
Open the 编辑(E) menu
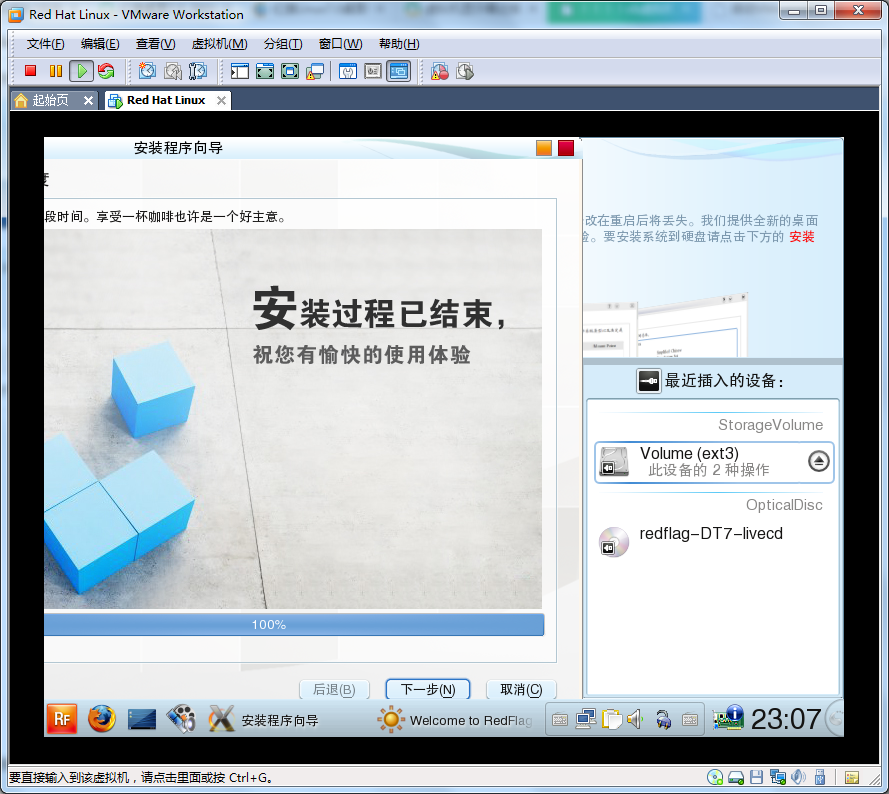pos(100,44)
